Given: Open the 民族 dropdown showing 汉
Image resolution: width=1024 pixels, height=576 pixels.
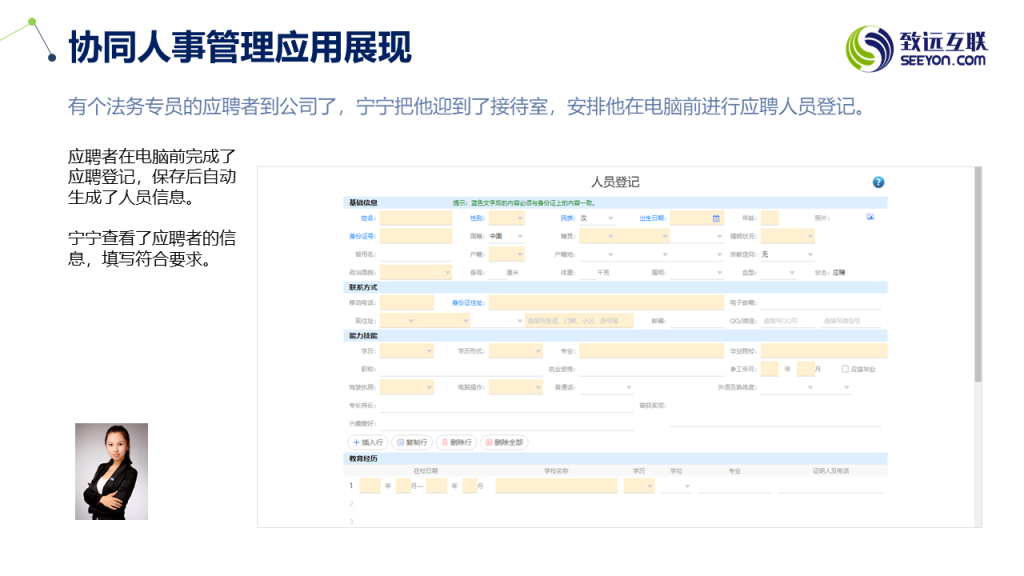Looking at the screenshot, I should (x=597, y=218).
